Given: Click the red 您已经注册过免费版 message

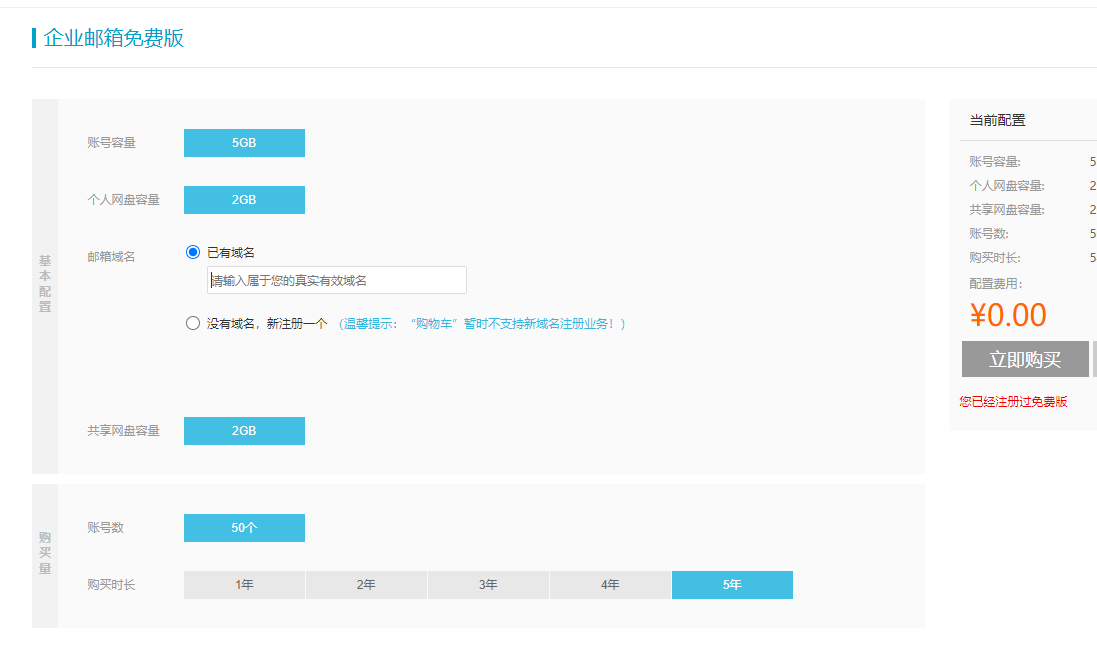Looking at the screenshot, I should click(x=1013, y=402).
